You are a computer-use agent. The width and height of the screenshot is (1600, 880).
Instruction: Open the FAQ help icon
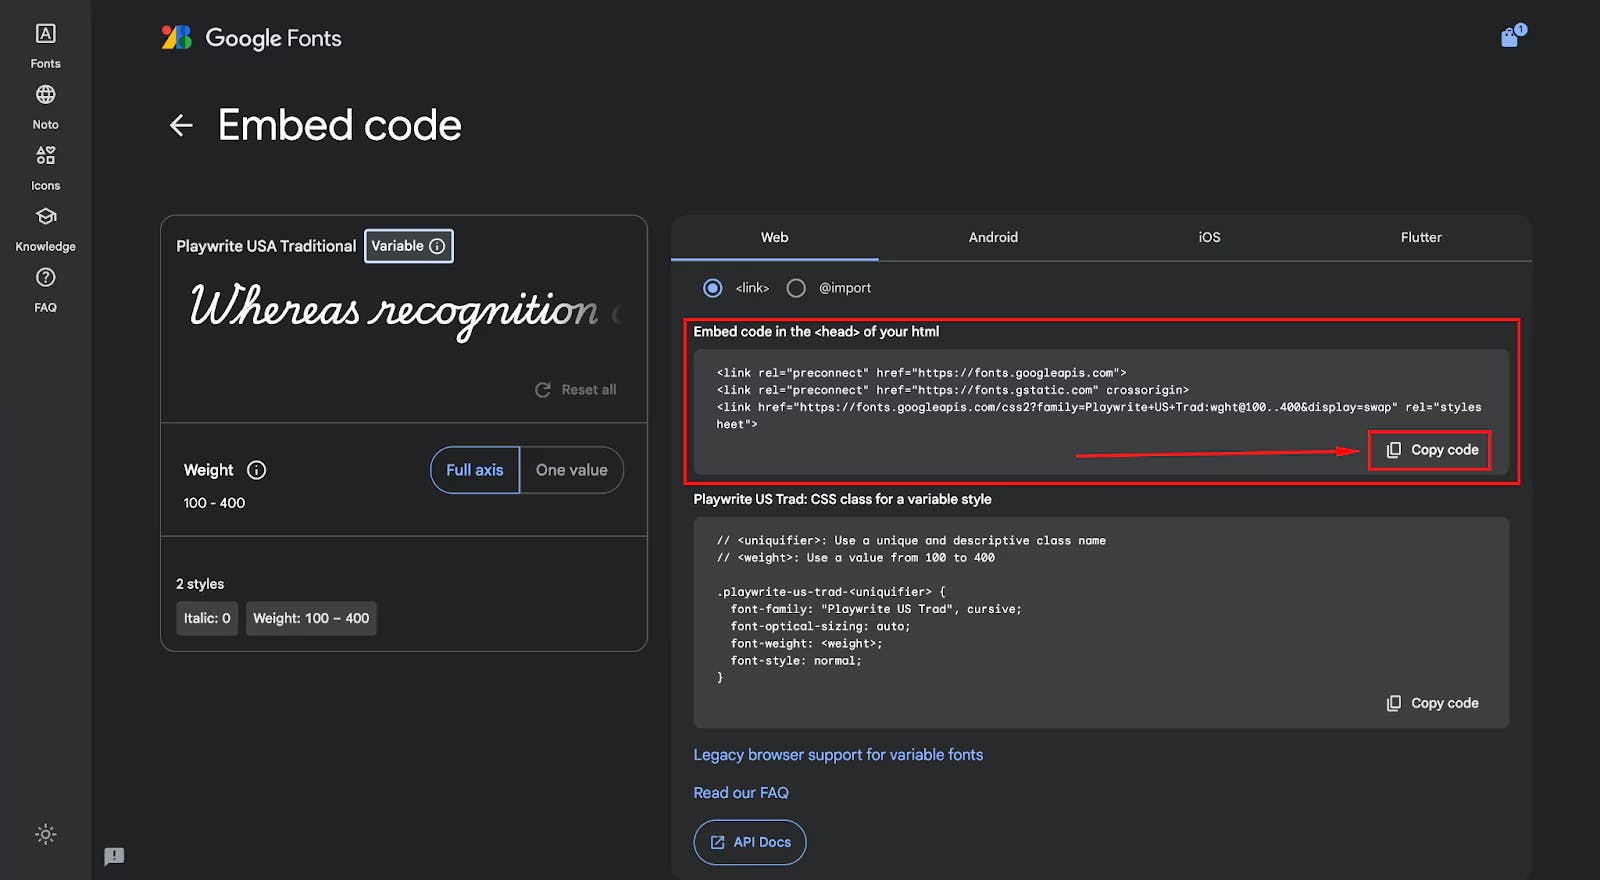pos(45,277)
